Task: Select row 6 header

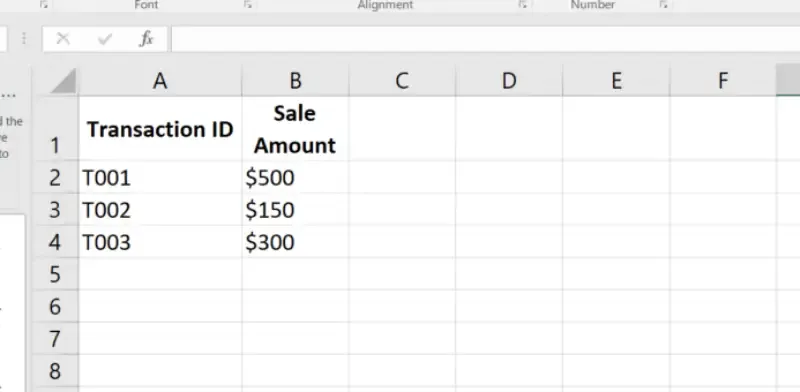Action: [55, 306]
